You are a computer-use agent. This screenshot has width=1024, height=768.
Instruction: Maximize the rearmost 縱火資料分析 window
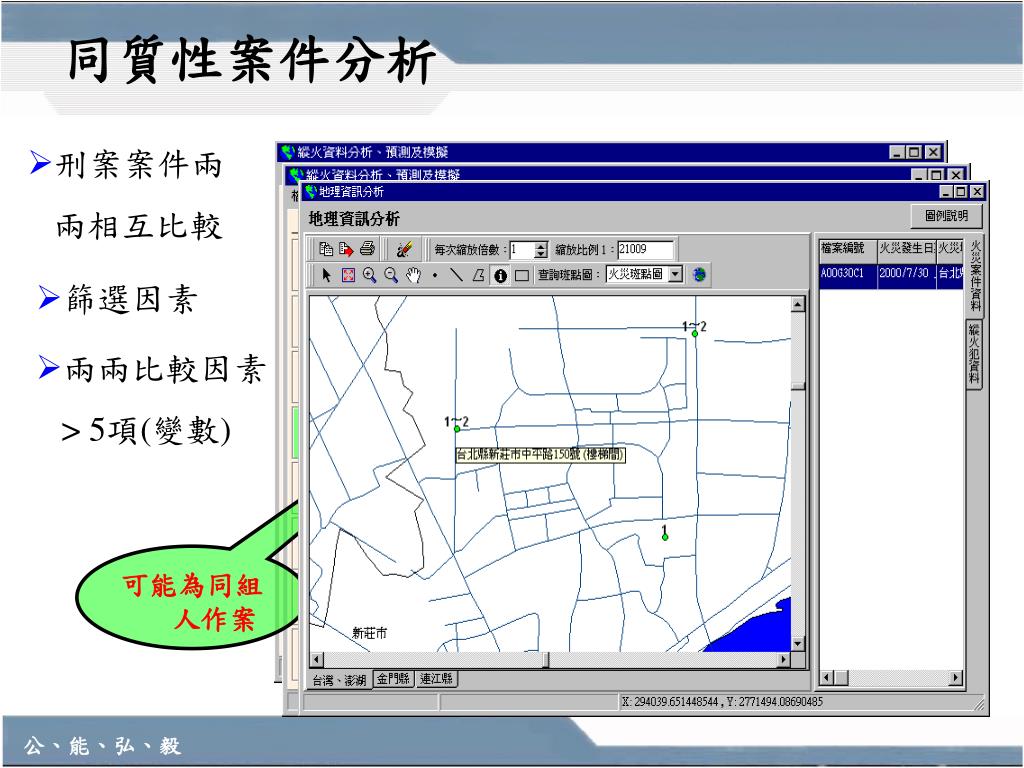click(x=914, y=152)
